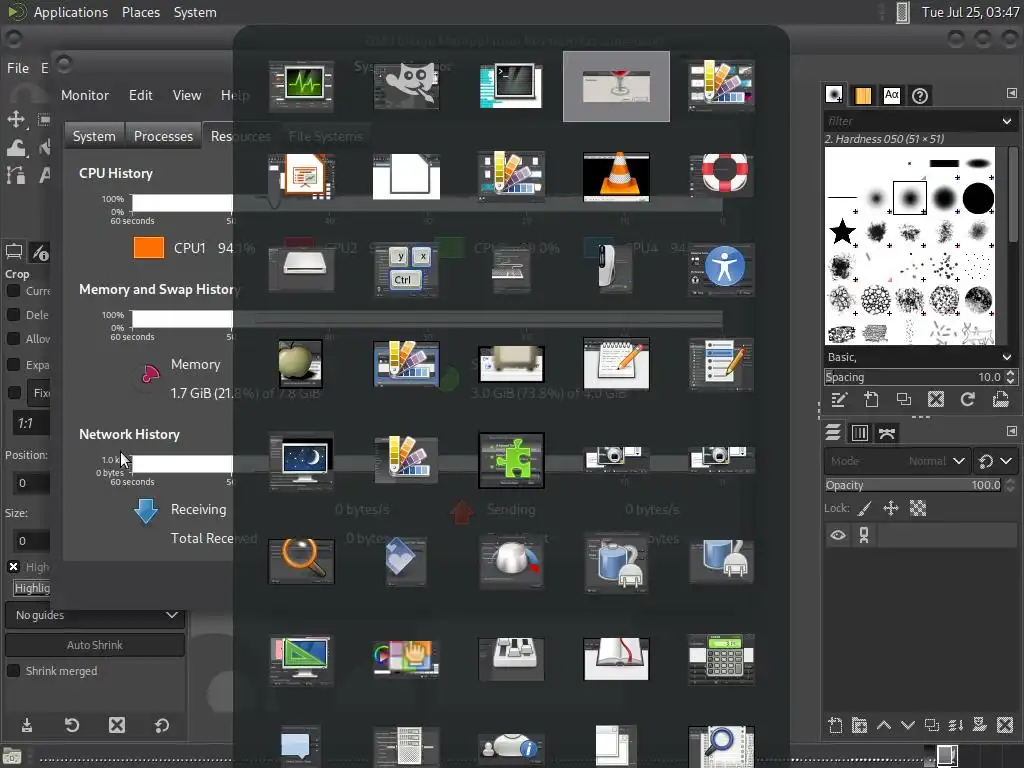
Task: Select GIMP Move tool
Action: tap(16, 119)
